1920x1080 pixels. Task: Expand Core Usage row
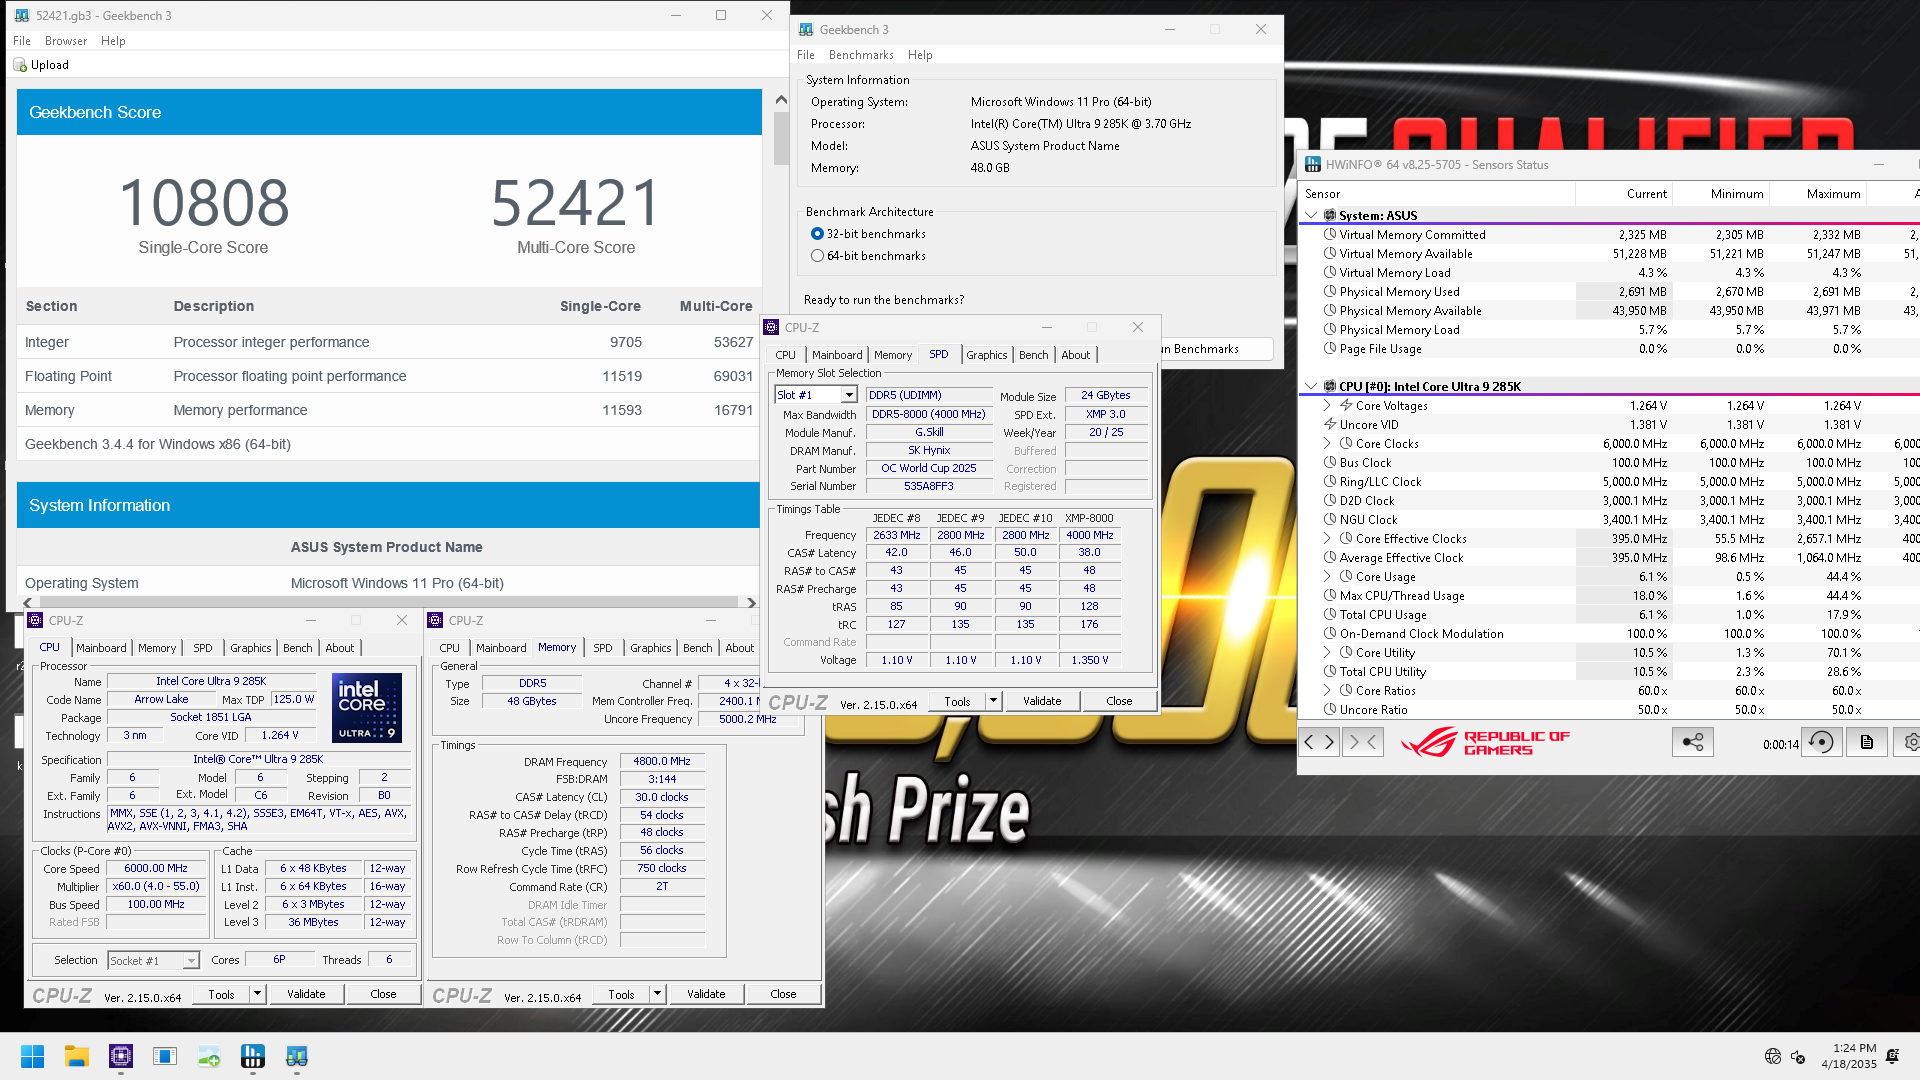(1327, 577)
